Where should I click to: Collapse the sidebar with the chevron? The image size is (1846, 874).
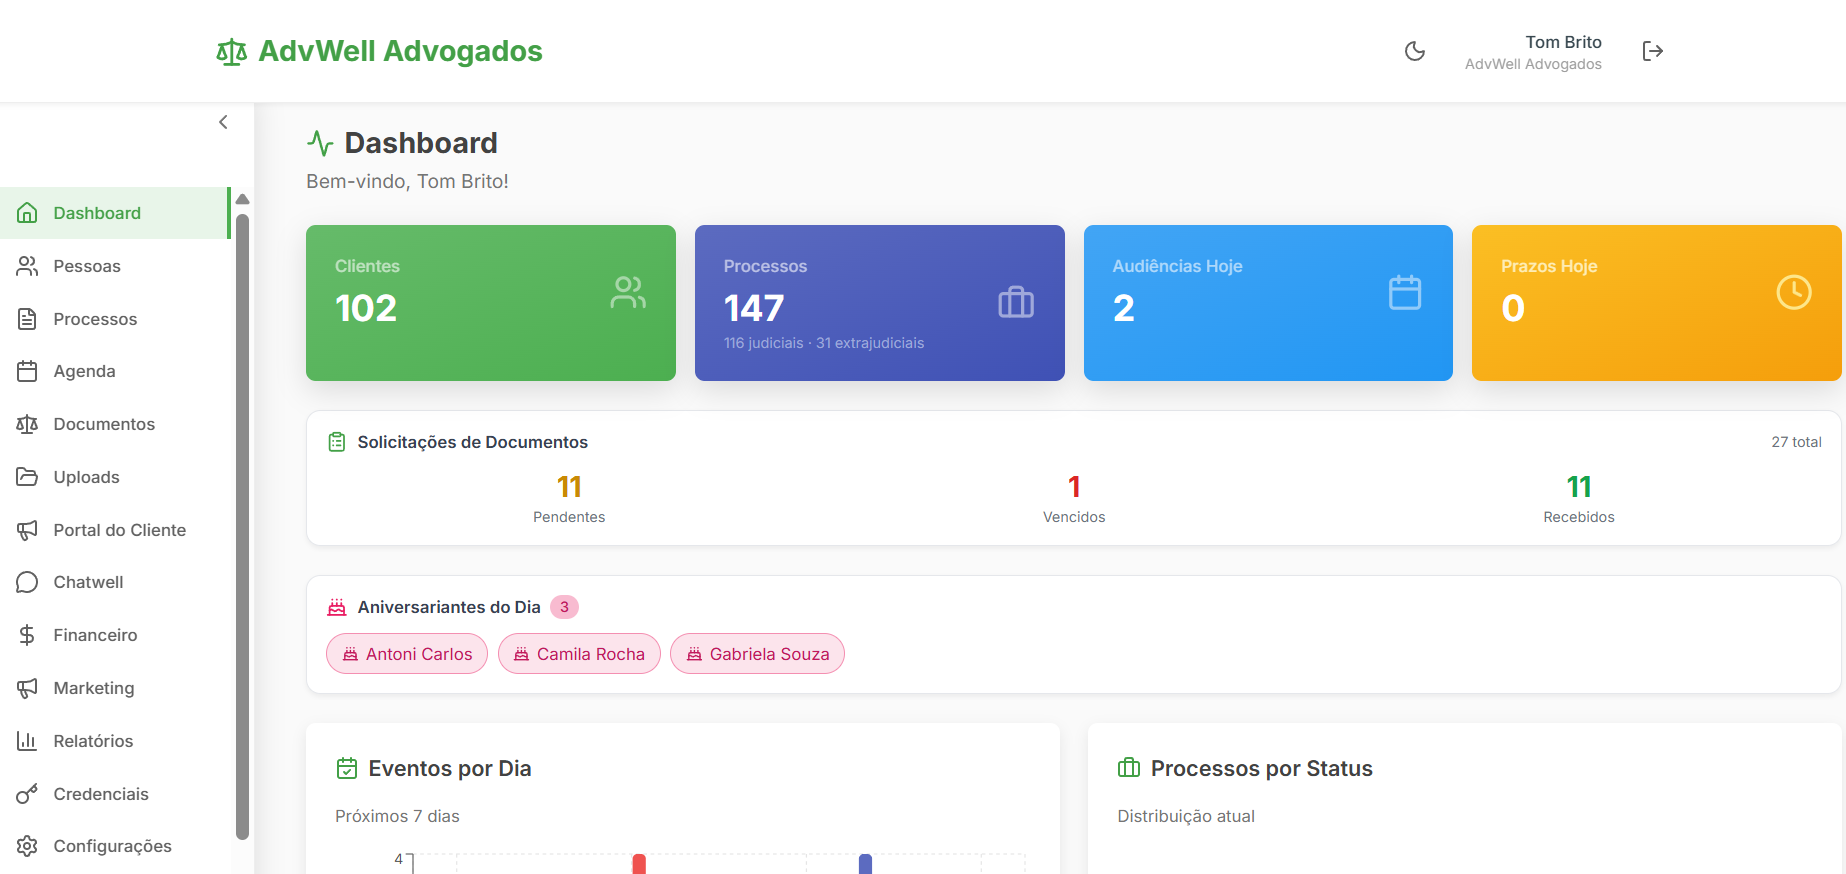[223, 122]
